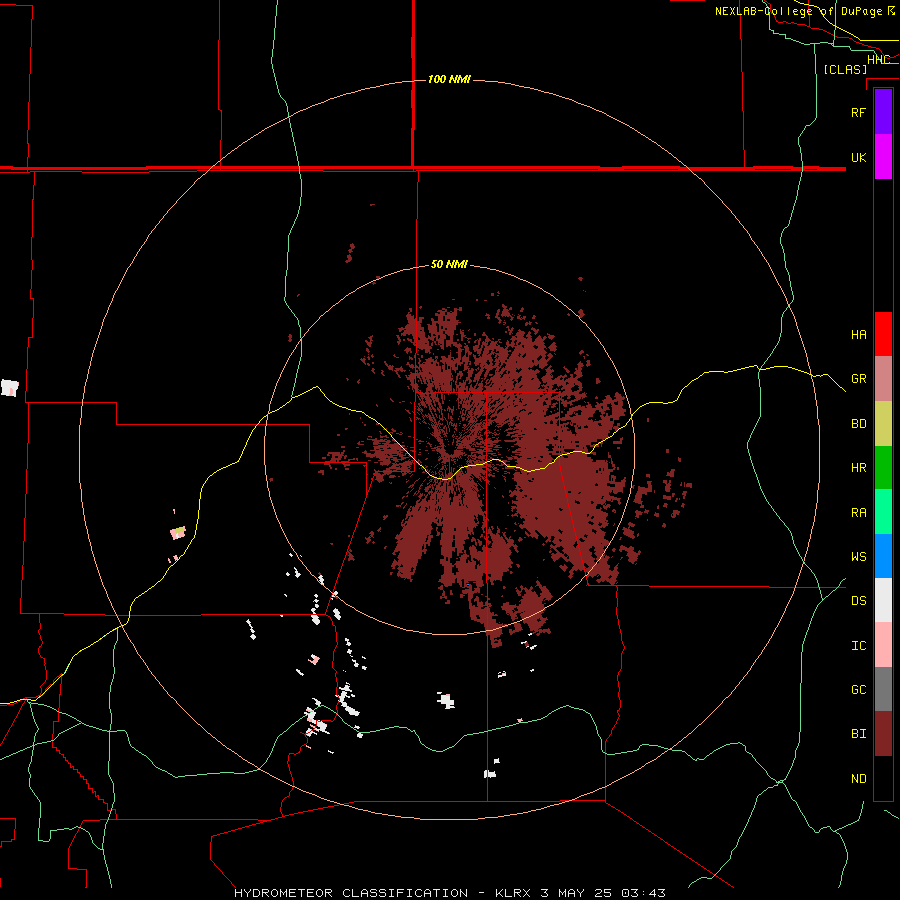The image size is (900, 900).
Task: Click the "HA" legend label
Action: pos(858,334)
